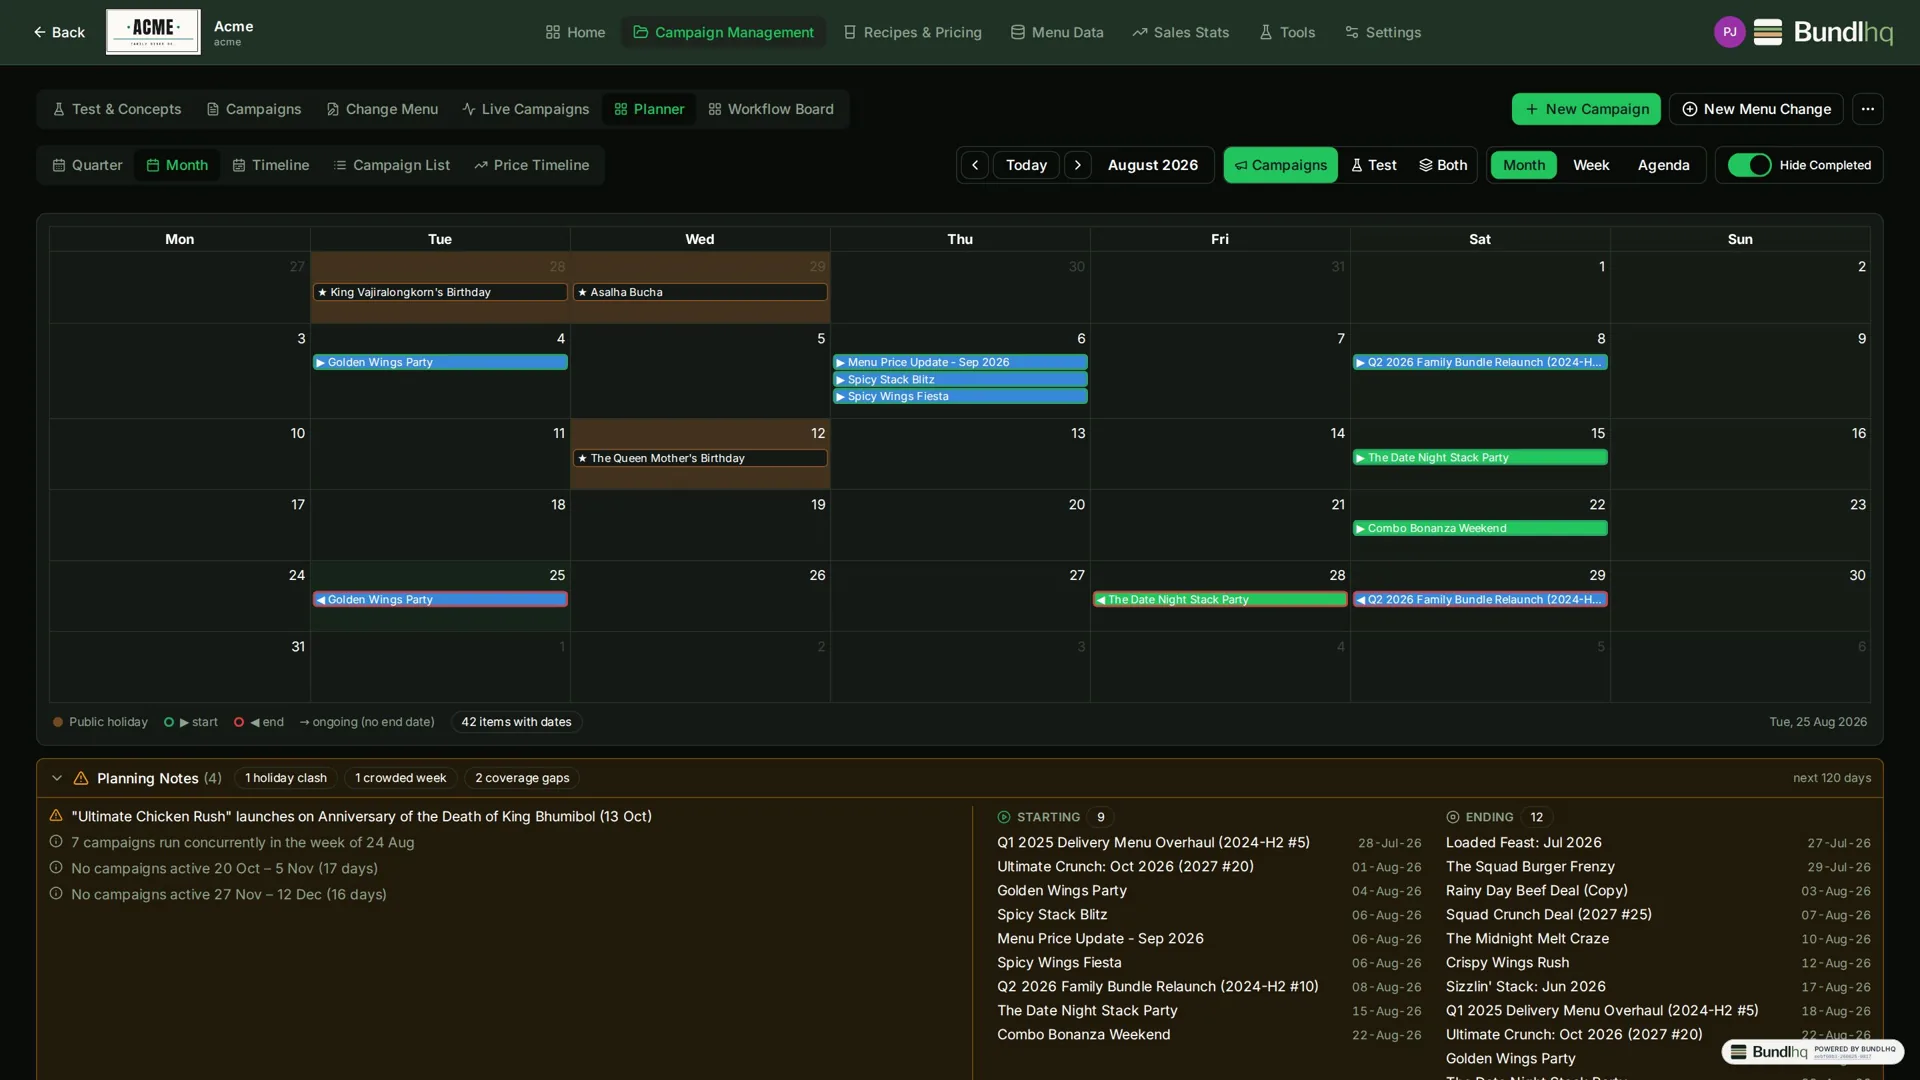
Task: Click the Planning Notes warning triangle icon
Action: [81, 778]
